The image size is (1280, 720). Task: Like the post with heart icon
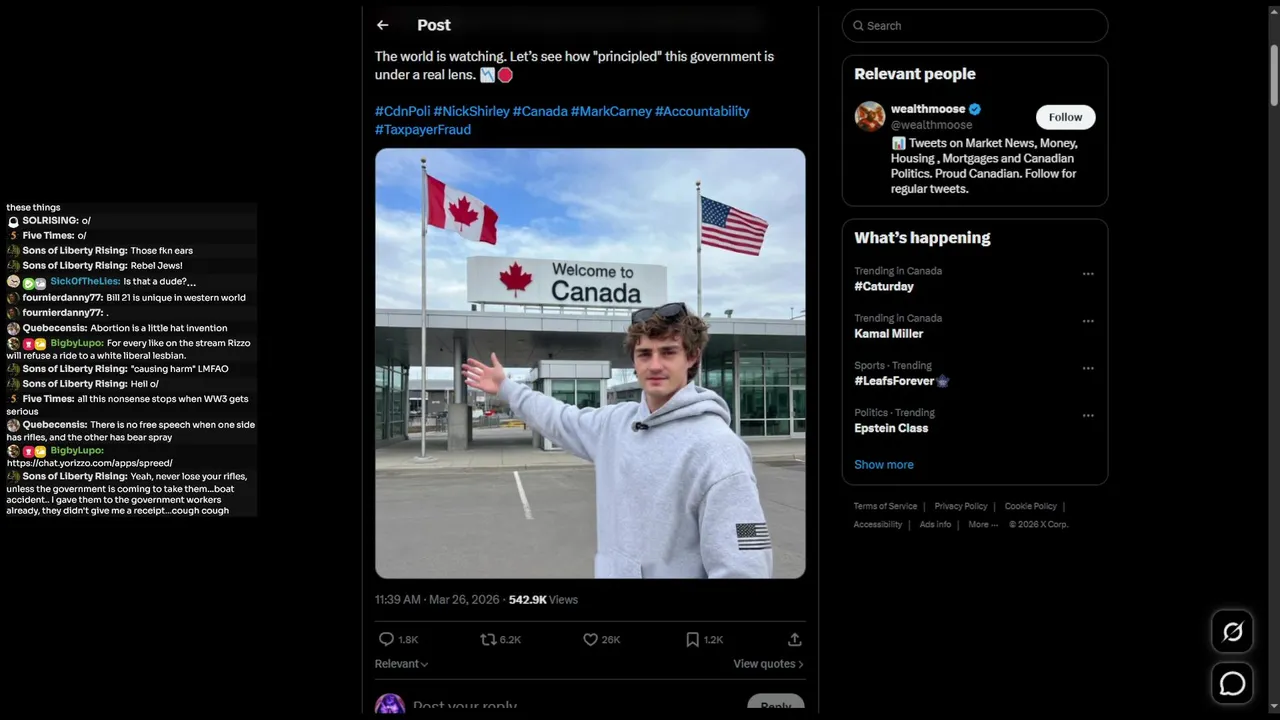(590, 639)
